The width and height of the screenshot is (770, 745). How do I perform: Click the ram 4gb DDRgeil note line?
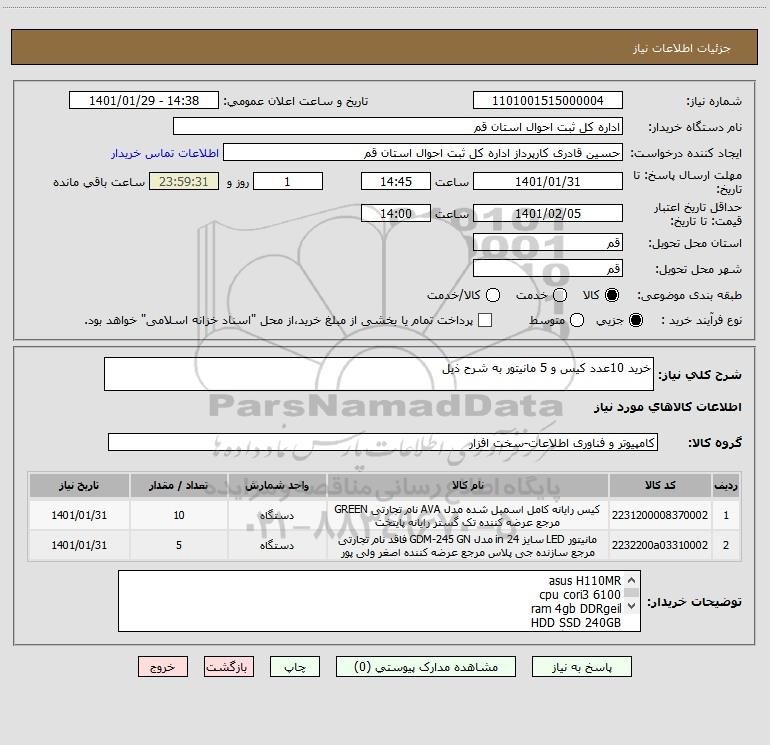[576, 609]
